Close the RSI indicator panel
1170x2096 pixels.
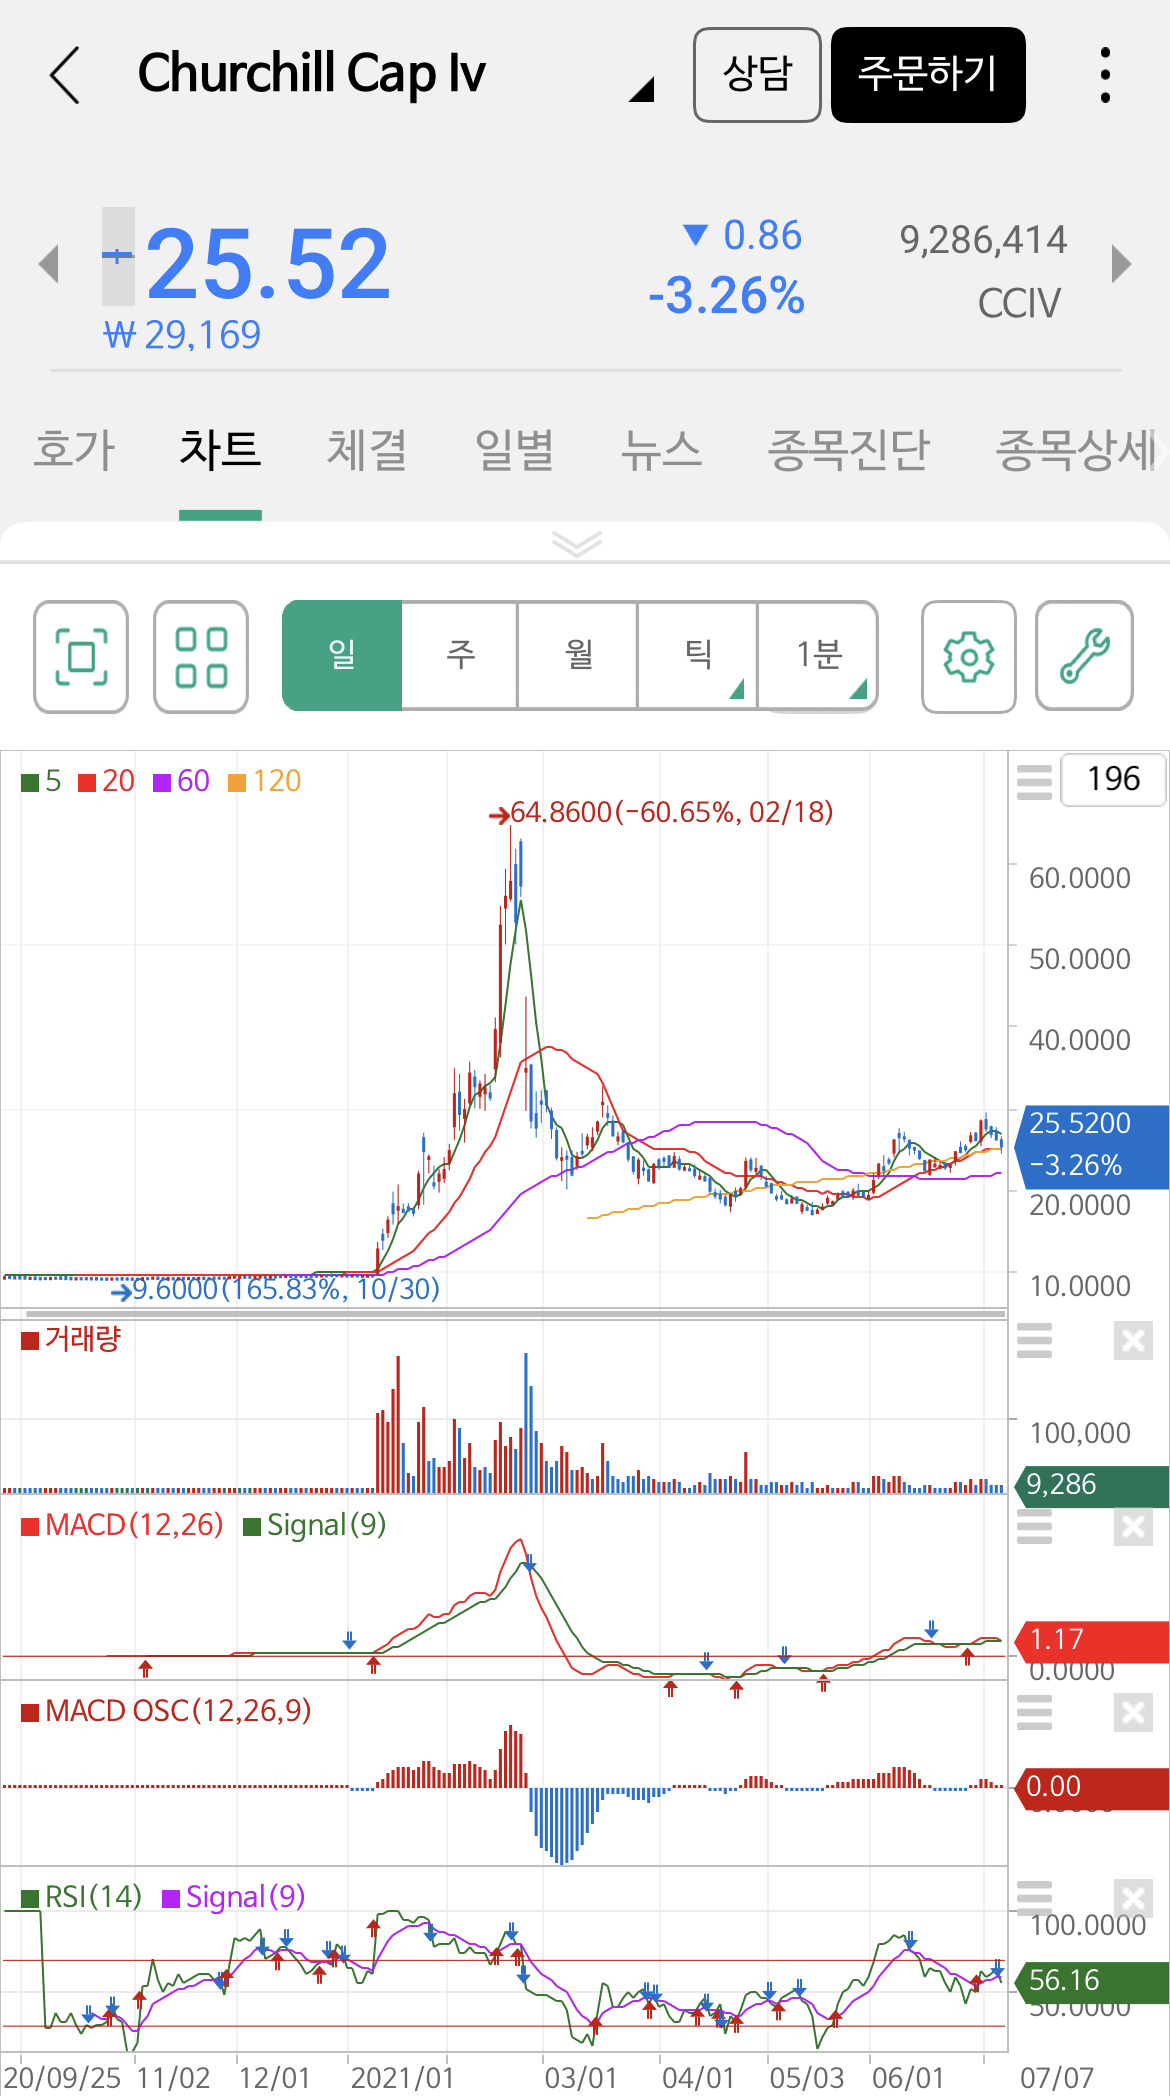(x=1133, y=1898)
